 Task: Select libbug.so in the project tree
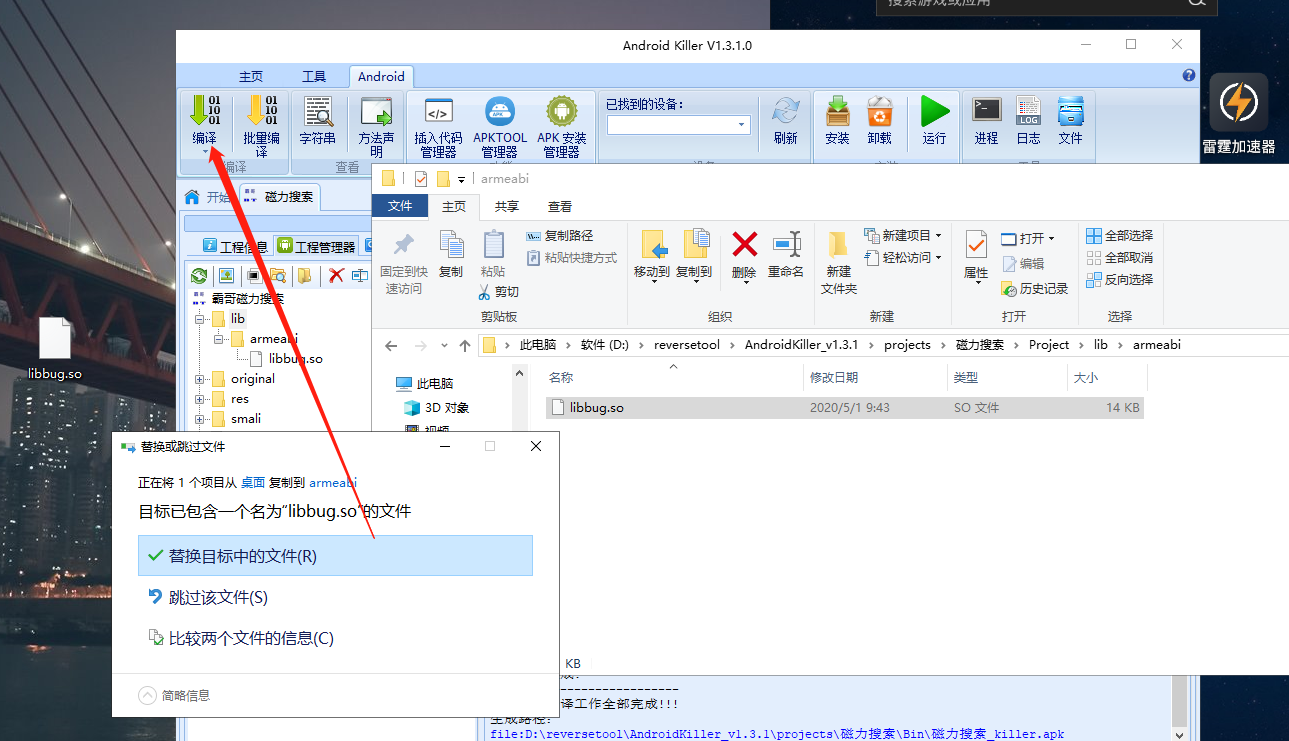[296, 359]
